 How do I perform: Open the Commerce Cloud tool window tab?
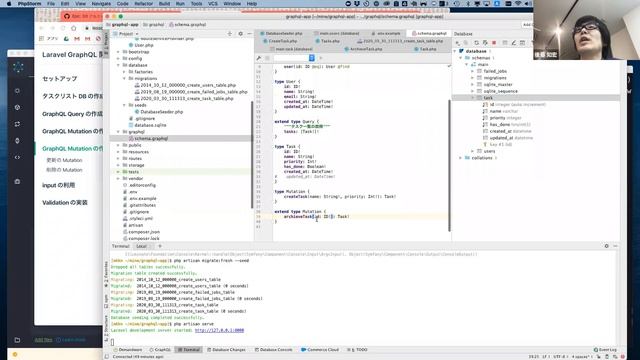pyautogui.click(x=320, y=350)
